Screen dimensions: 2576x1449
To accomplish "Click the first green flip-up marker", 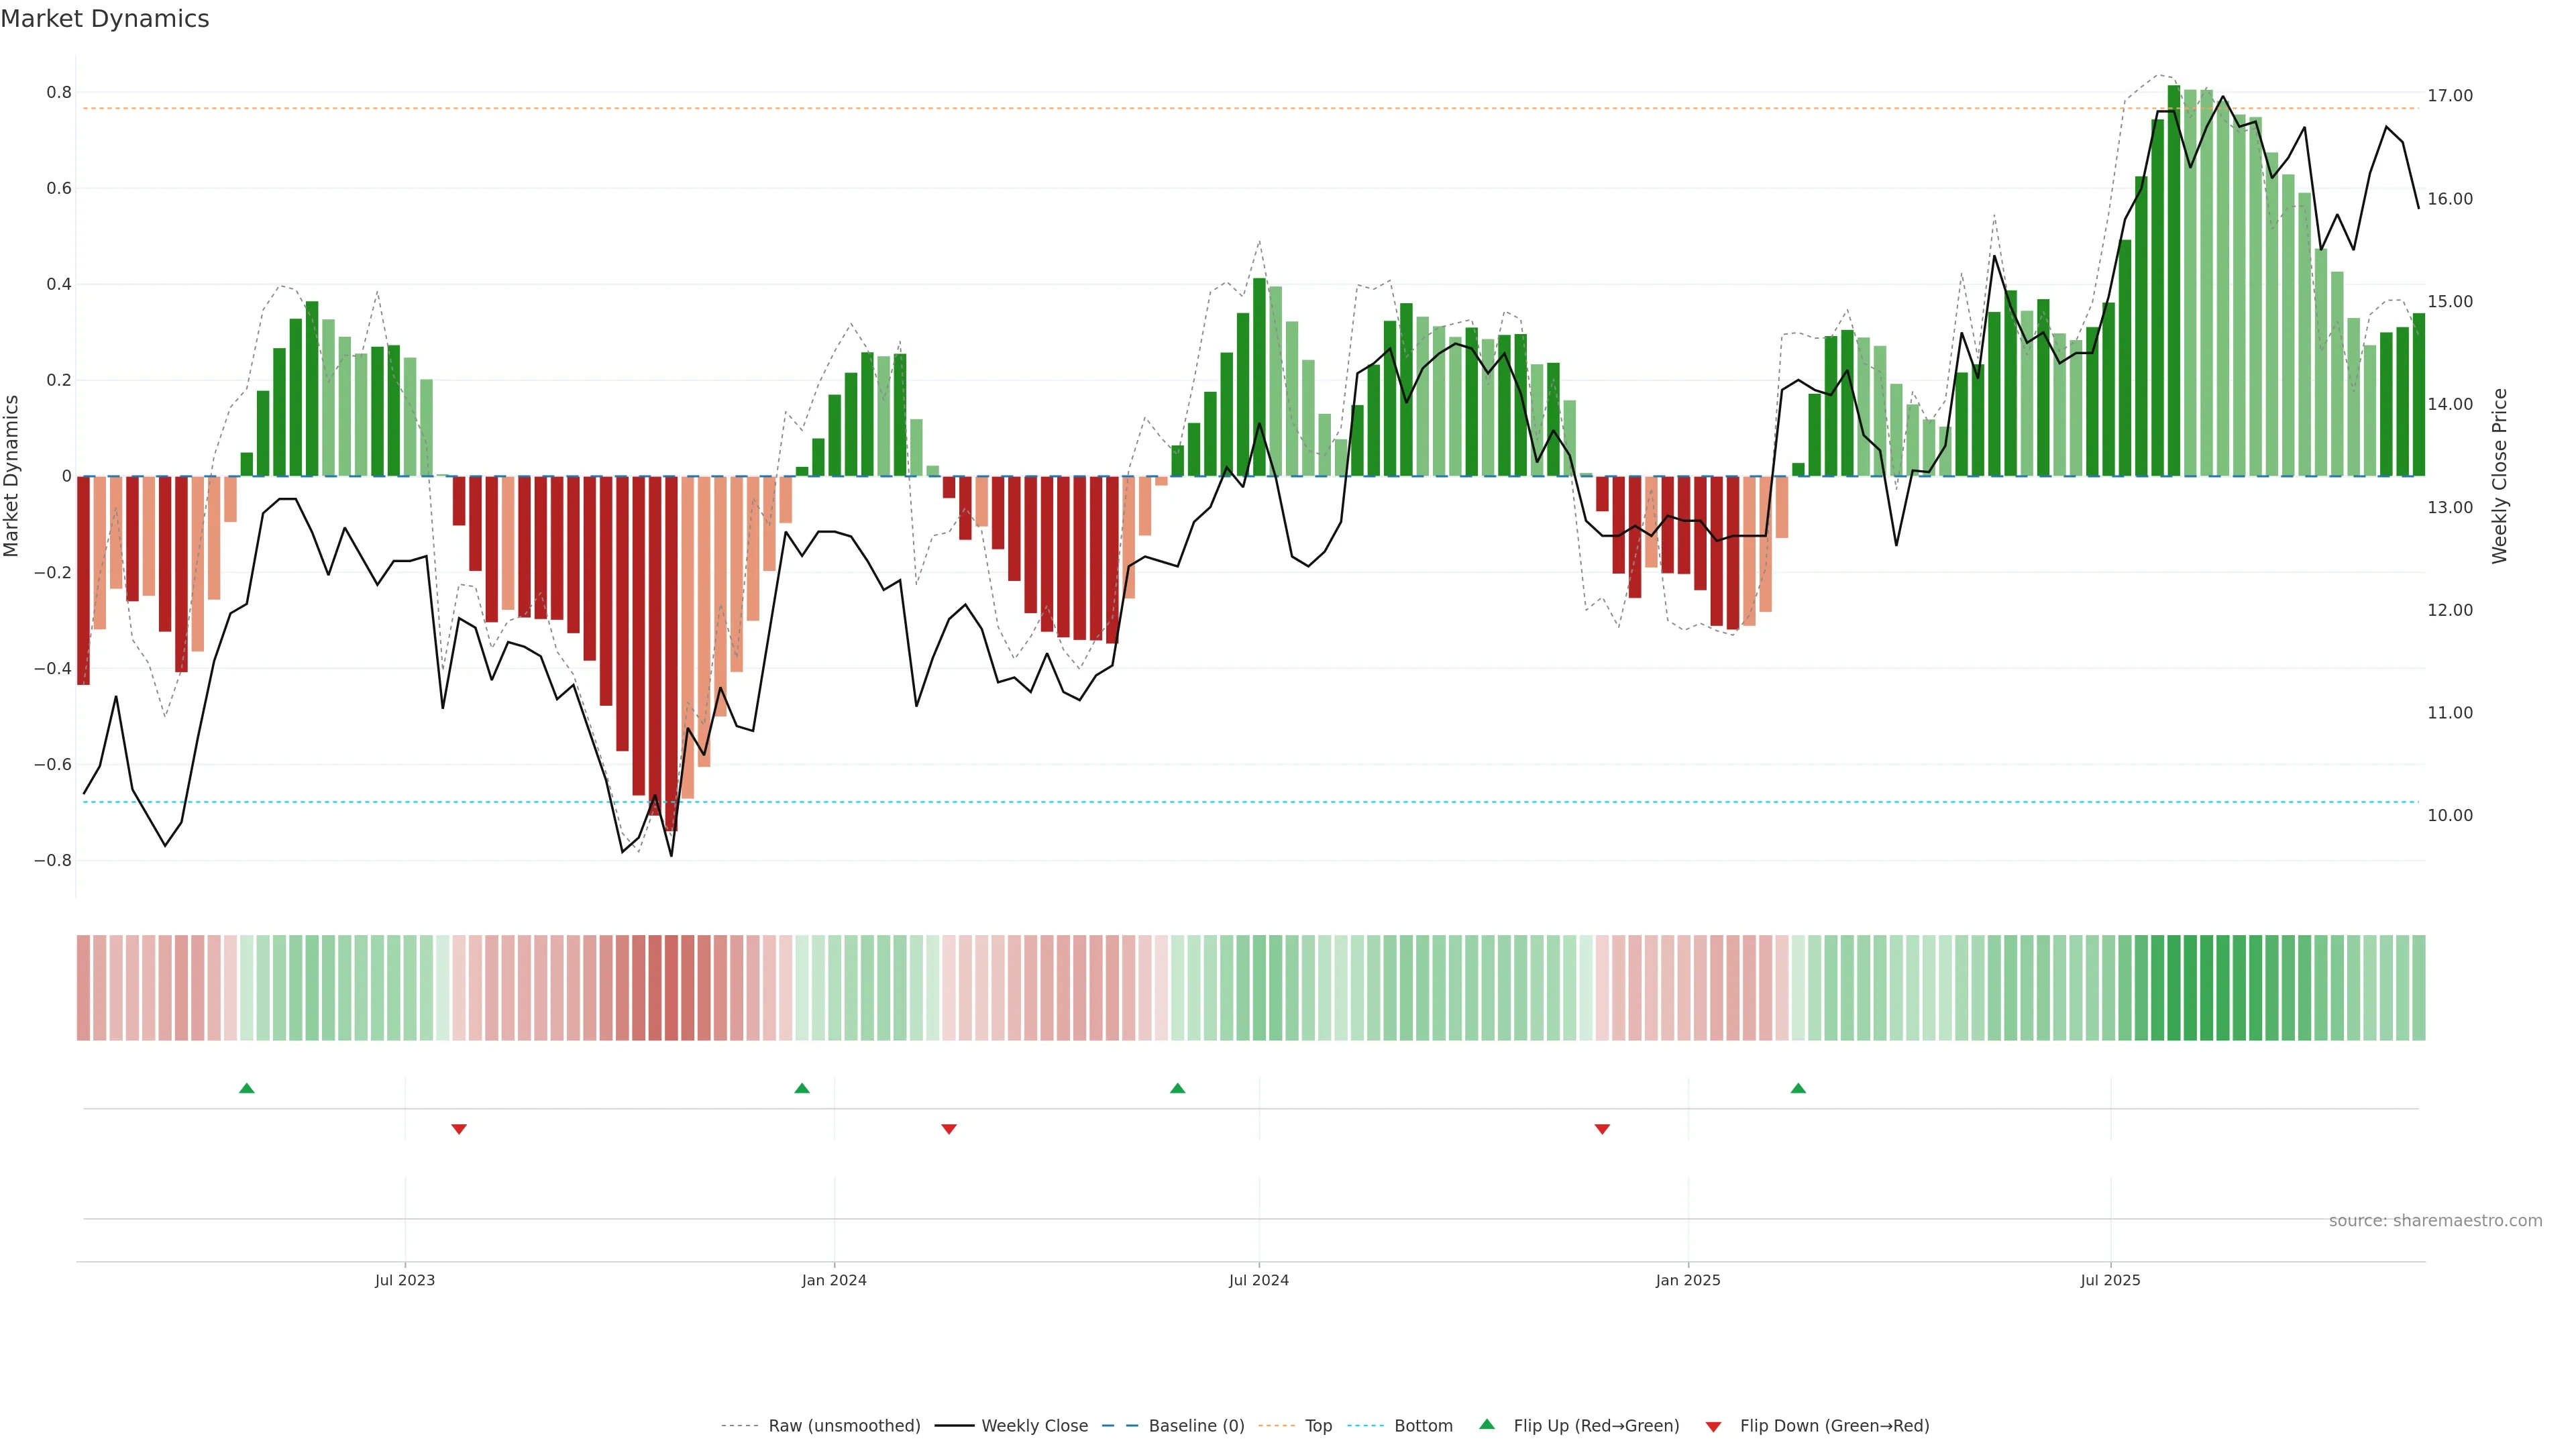I will pyautogui.click(x=247, y=1088).
